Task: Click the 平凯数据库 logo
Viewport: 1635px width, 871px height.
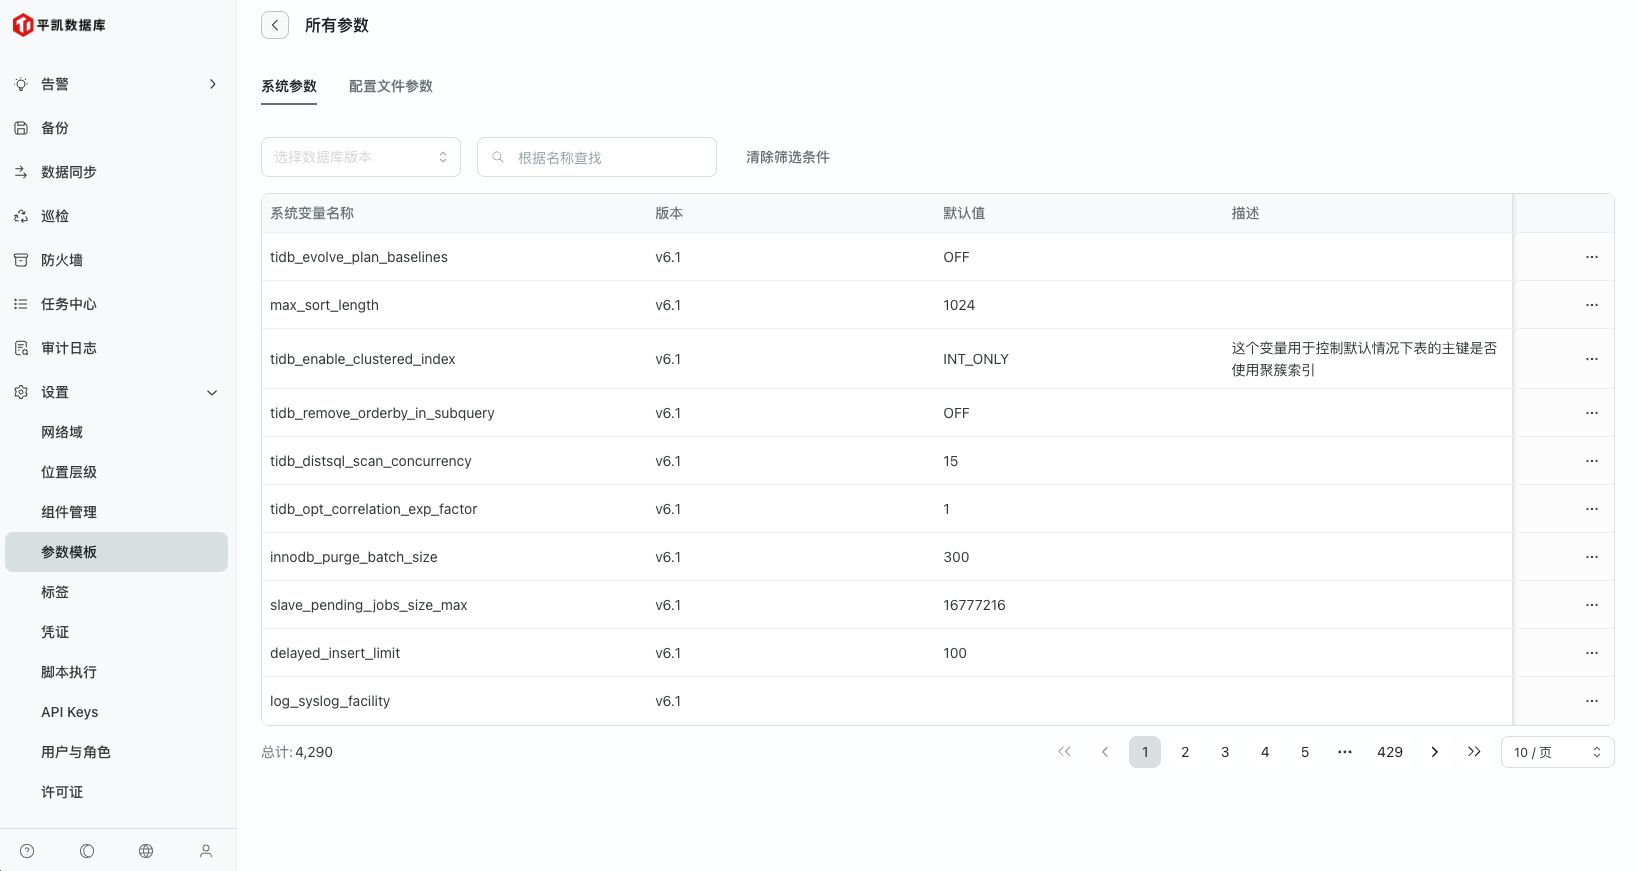Action: tap(59, 25)
